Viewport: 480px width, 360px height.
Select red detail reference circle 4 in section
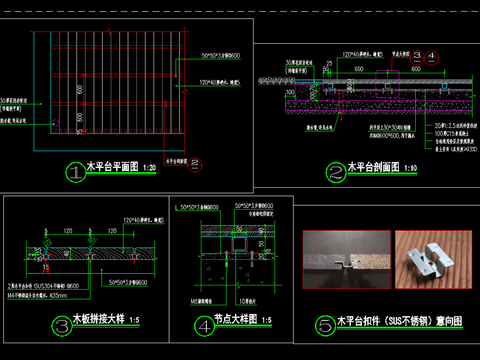[x=431, y=57]
